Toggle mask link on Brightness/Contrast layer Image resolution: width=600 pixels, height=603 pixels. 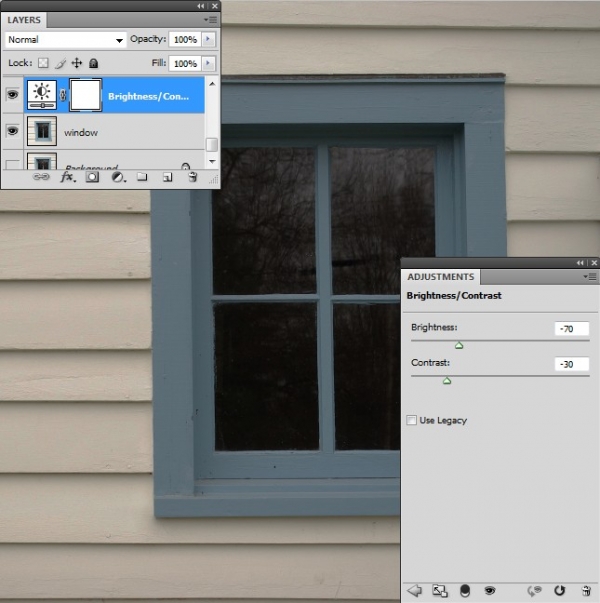click(63, 95)
